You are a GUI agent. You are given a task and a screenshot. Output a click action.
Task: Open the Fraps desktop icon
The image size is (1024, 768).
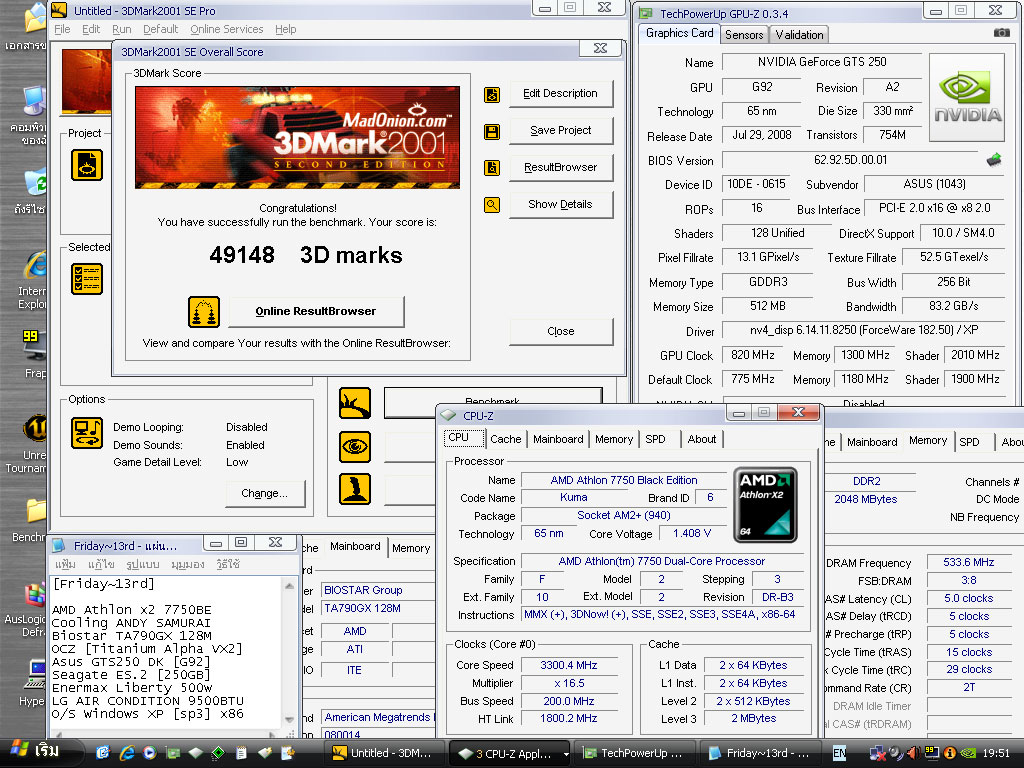click(34, 345)
